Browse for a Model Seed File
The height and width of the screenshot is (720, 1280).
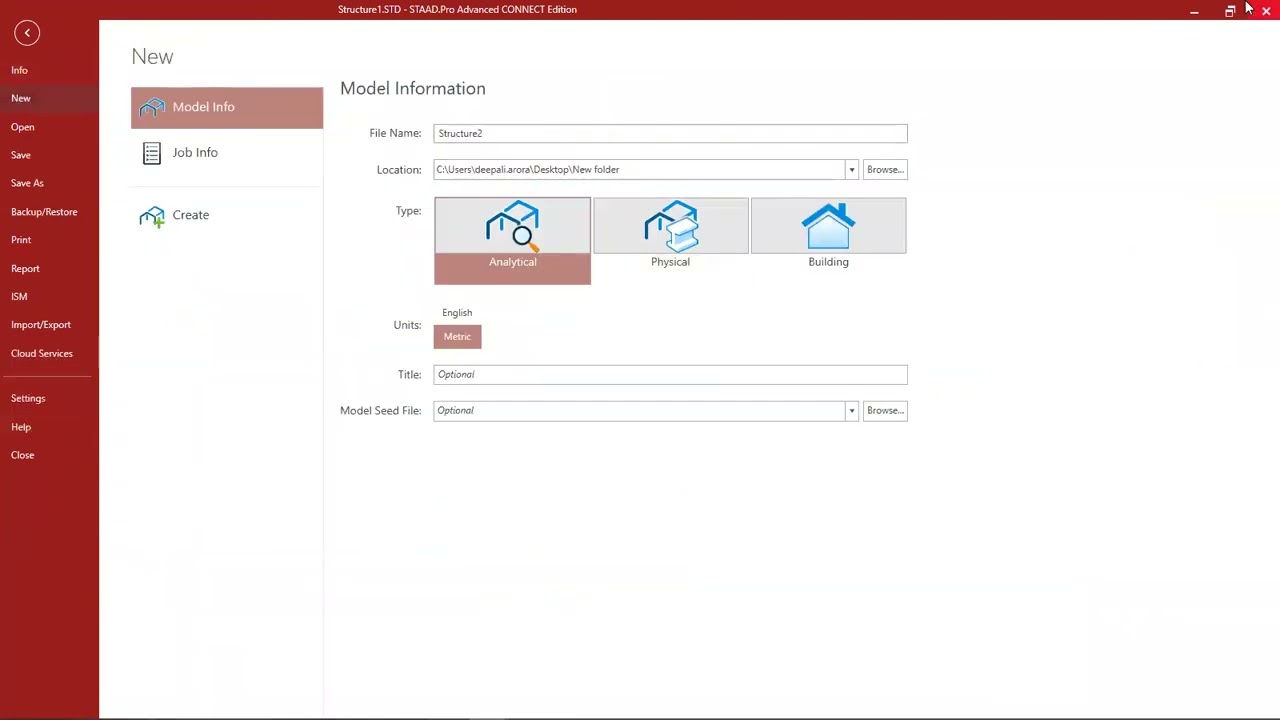[x=885, y=411]
